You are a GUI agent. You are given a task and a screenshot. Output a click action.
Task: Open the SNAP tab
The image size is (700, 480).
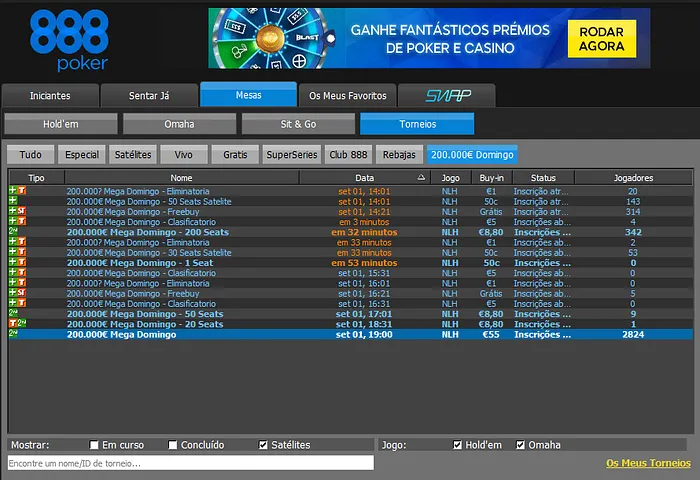[447, 96]
